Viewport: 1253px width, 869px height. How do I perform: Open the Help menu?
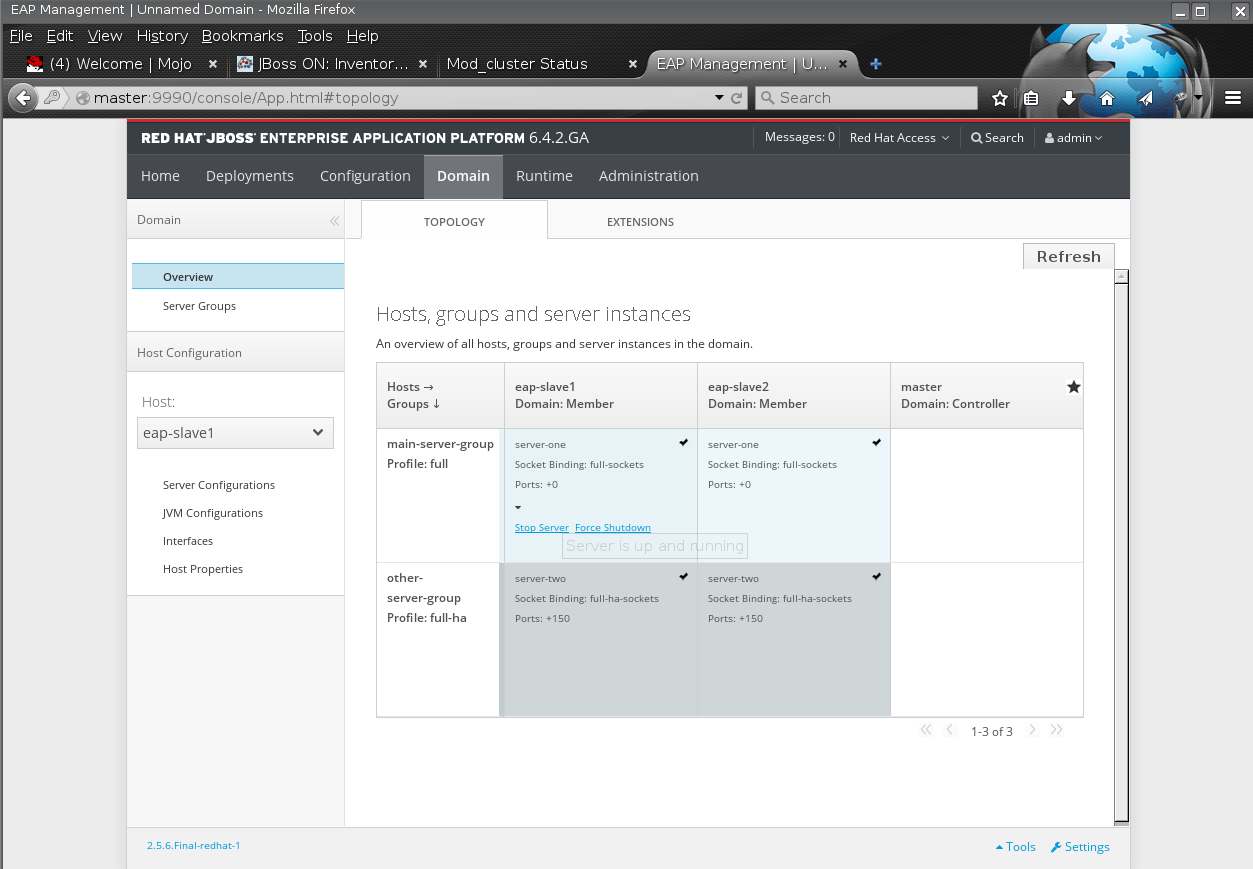(363, 36)
